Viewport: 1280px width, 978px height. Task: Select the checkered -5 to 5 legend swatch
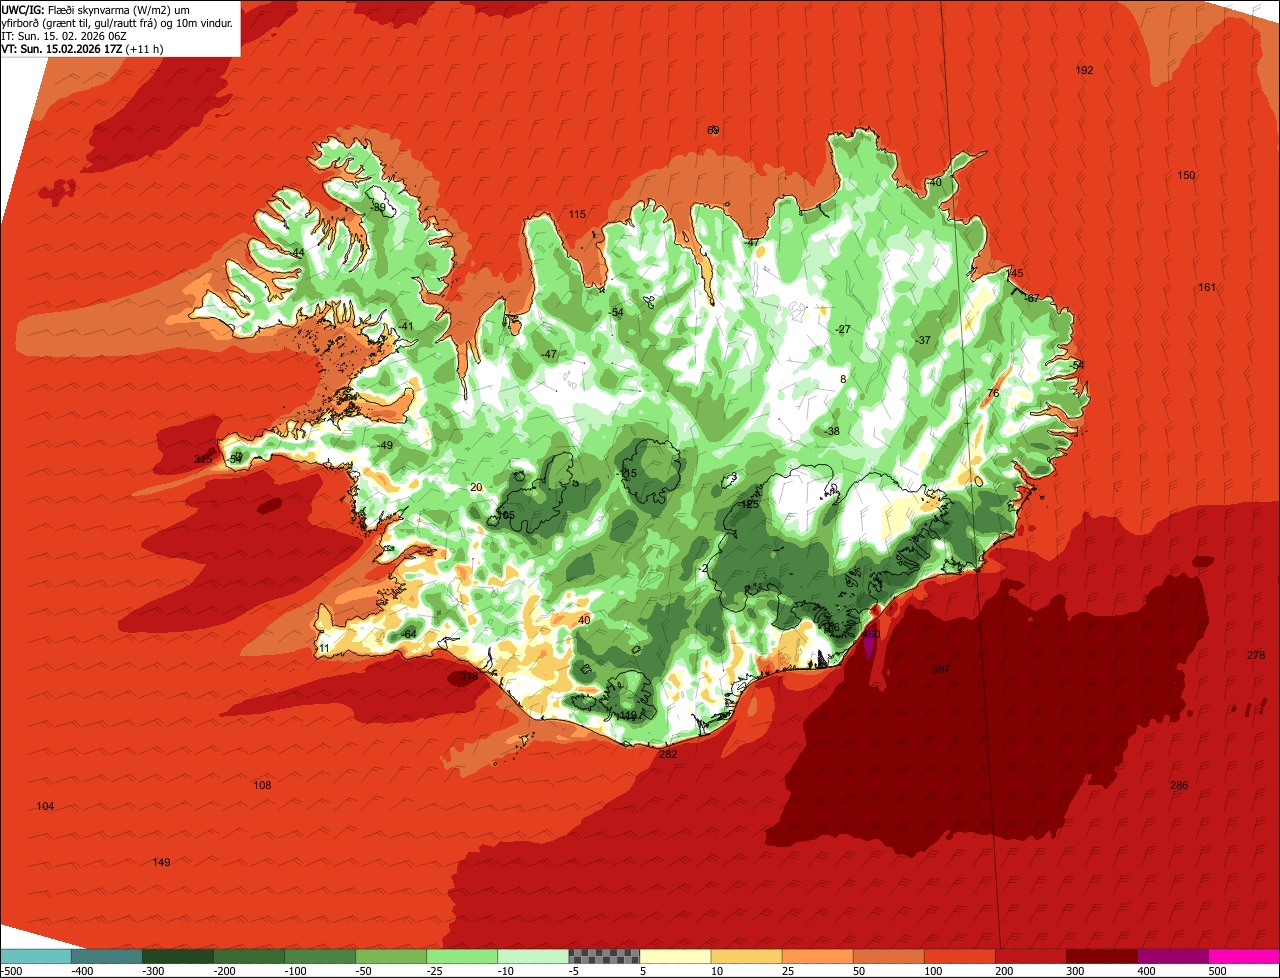coord(604,956)
